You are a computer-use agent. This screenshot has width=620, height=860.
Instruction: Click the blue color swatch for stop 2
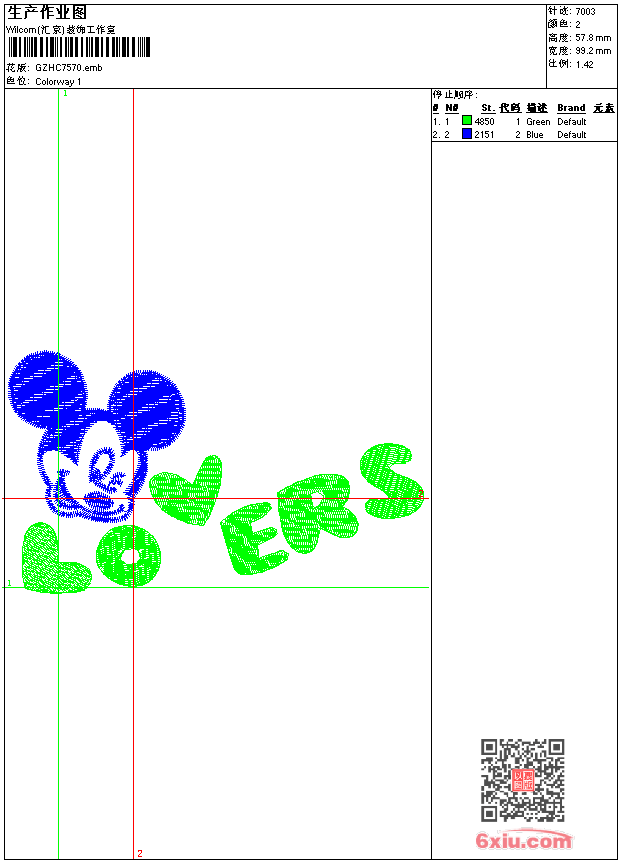tap(467, 134)
